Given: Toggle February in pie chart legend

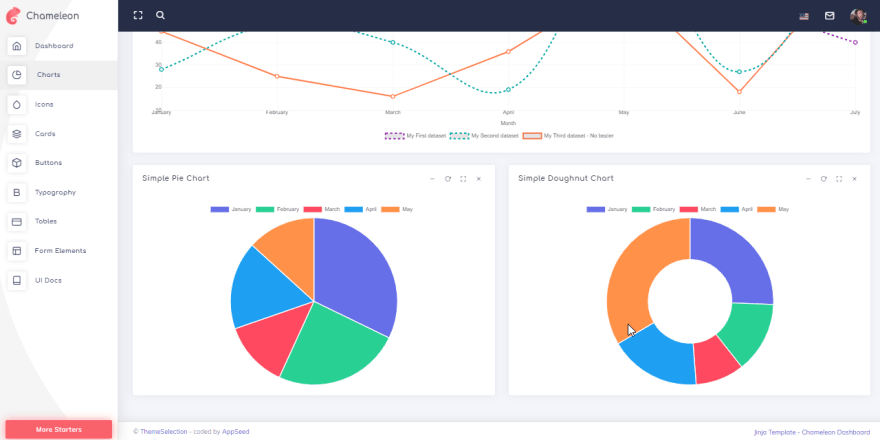Looking at the screenshot, I should tap(278, 209).
